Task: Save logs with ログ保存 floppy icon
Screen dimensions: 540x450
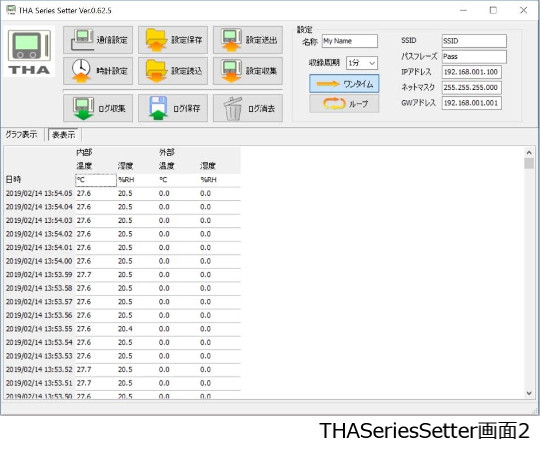Action: 173,108
